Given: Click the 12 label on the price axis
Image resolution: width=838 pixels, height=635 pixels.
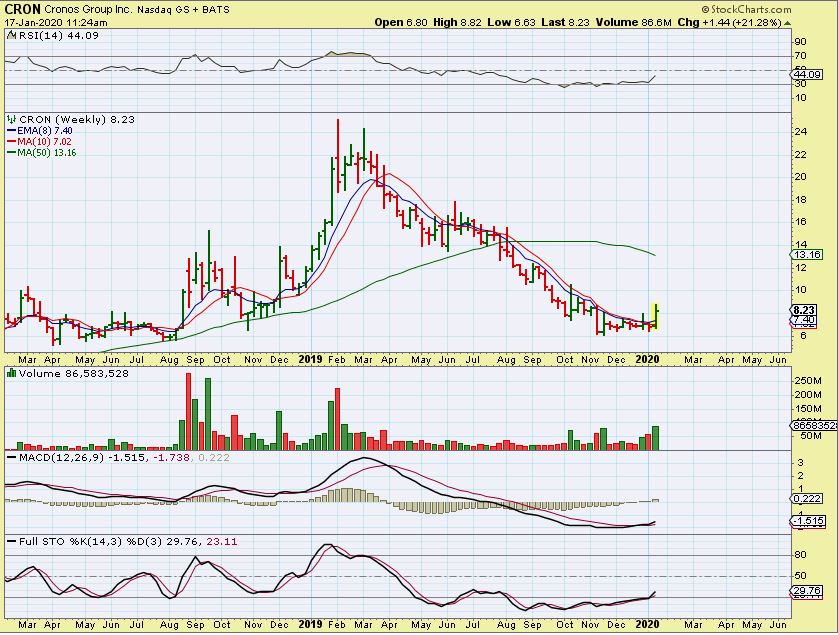Looking at the screenshot, I should click(801, 267).
